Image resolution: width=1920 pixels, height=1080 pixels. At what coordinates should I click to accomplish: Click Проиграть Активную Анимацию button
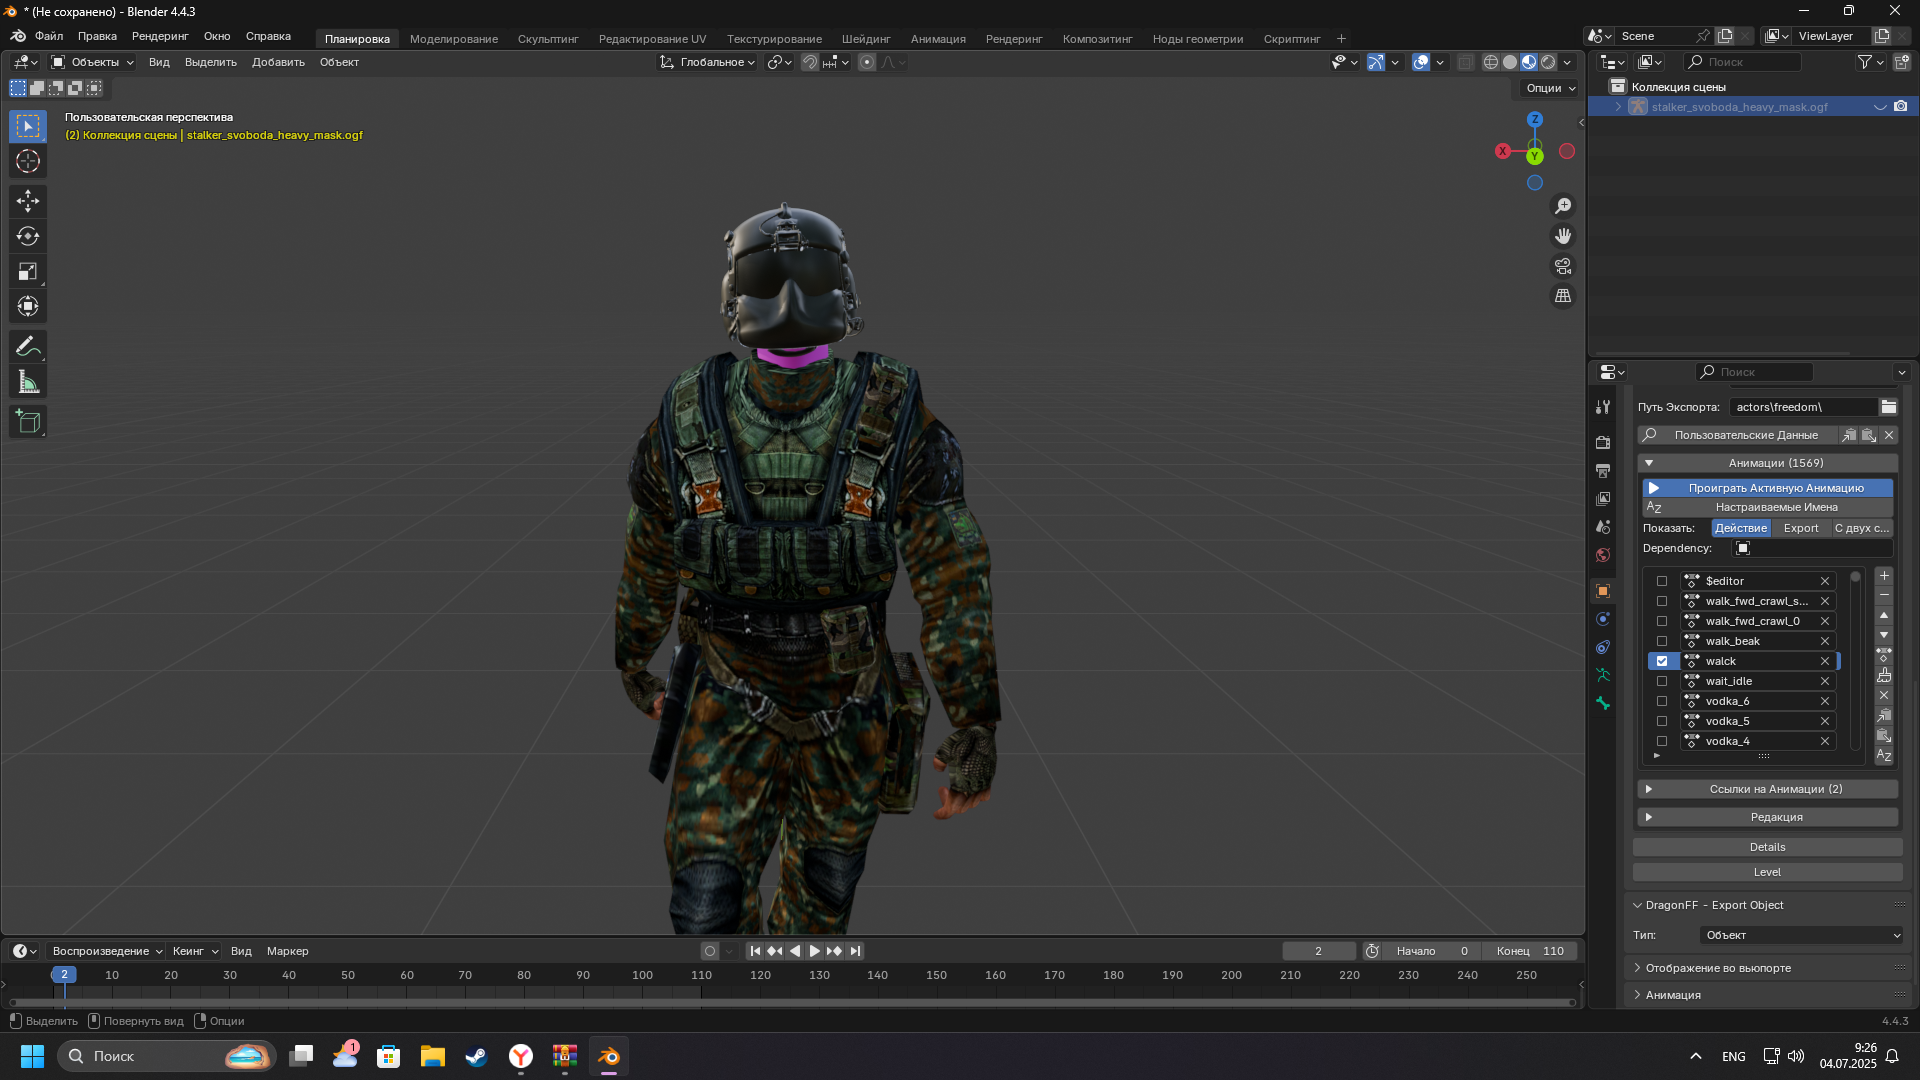(x=1767, y=488)
